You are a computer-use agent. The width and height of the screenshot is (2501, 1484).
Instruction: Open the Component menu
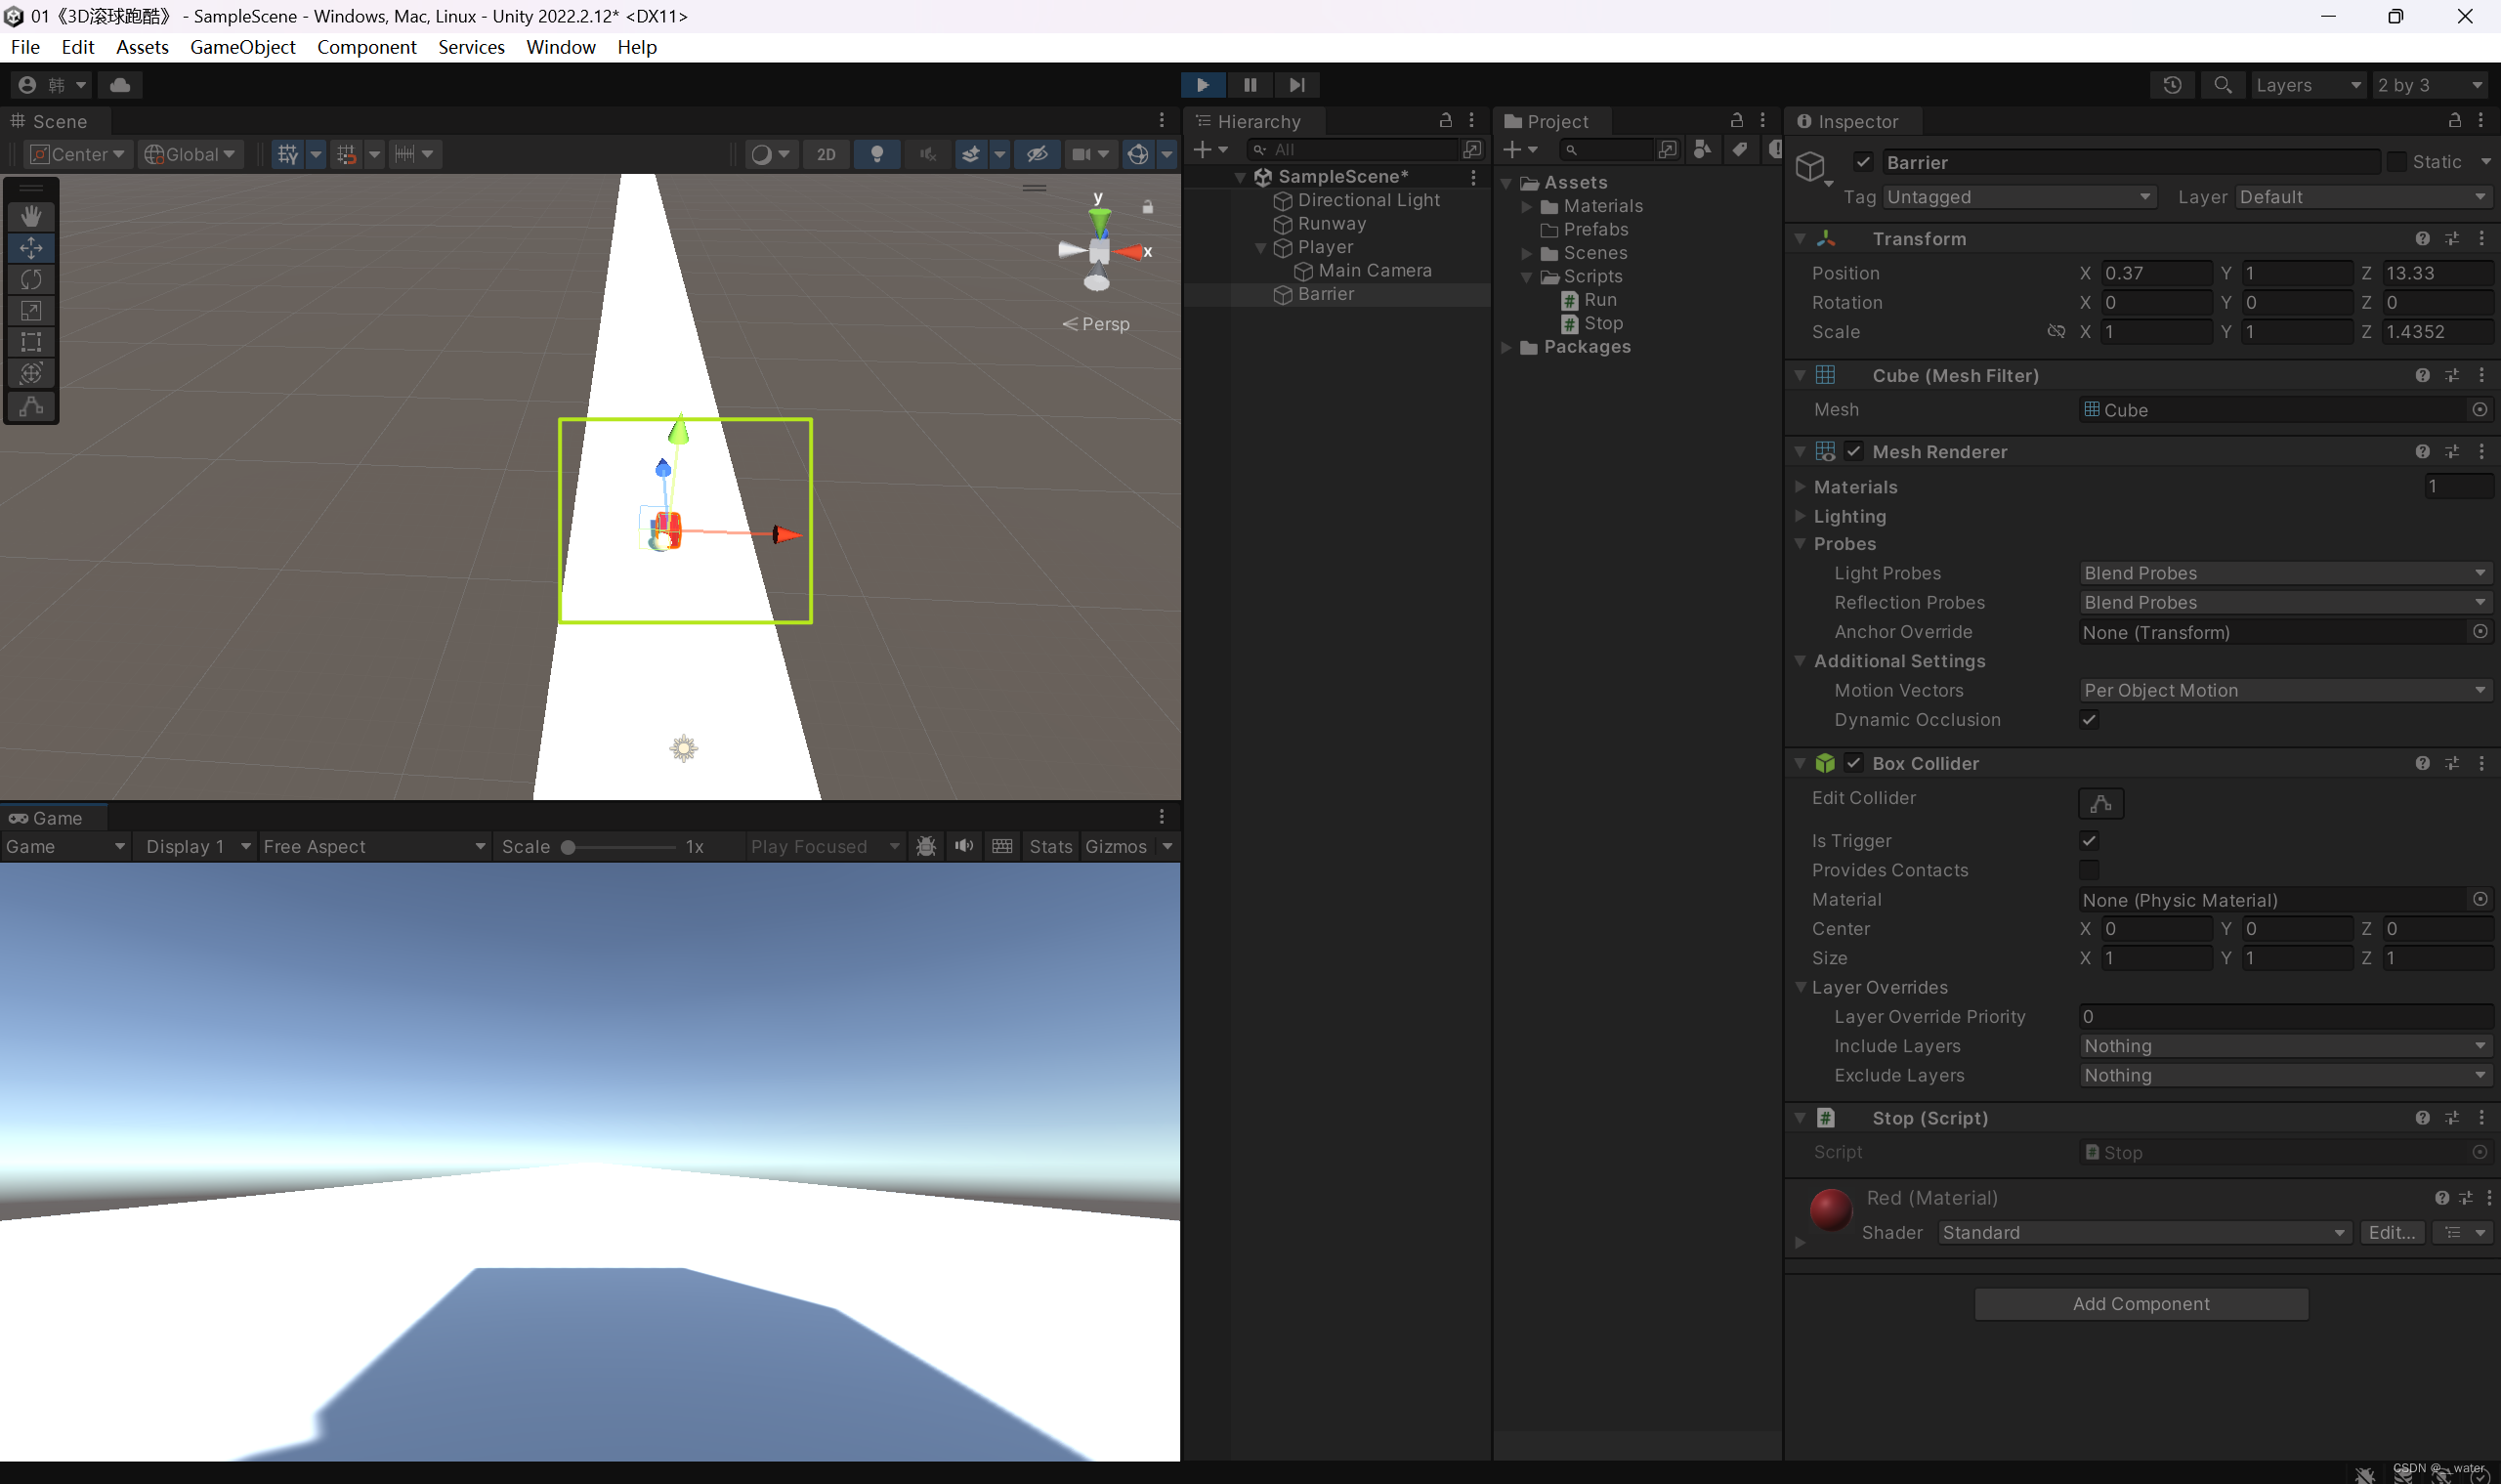coord(366,47)
